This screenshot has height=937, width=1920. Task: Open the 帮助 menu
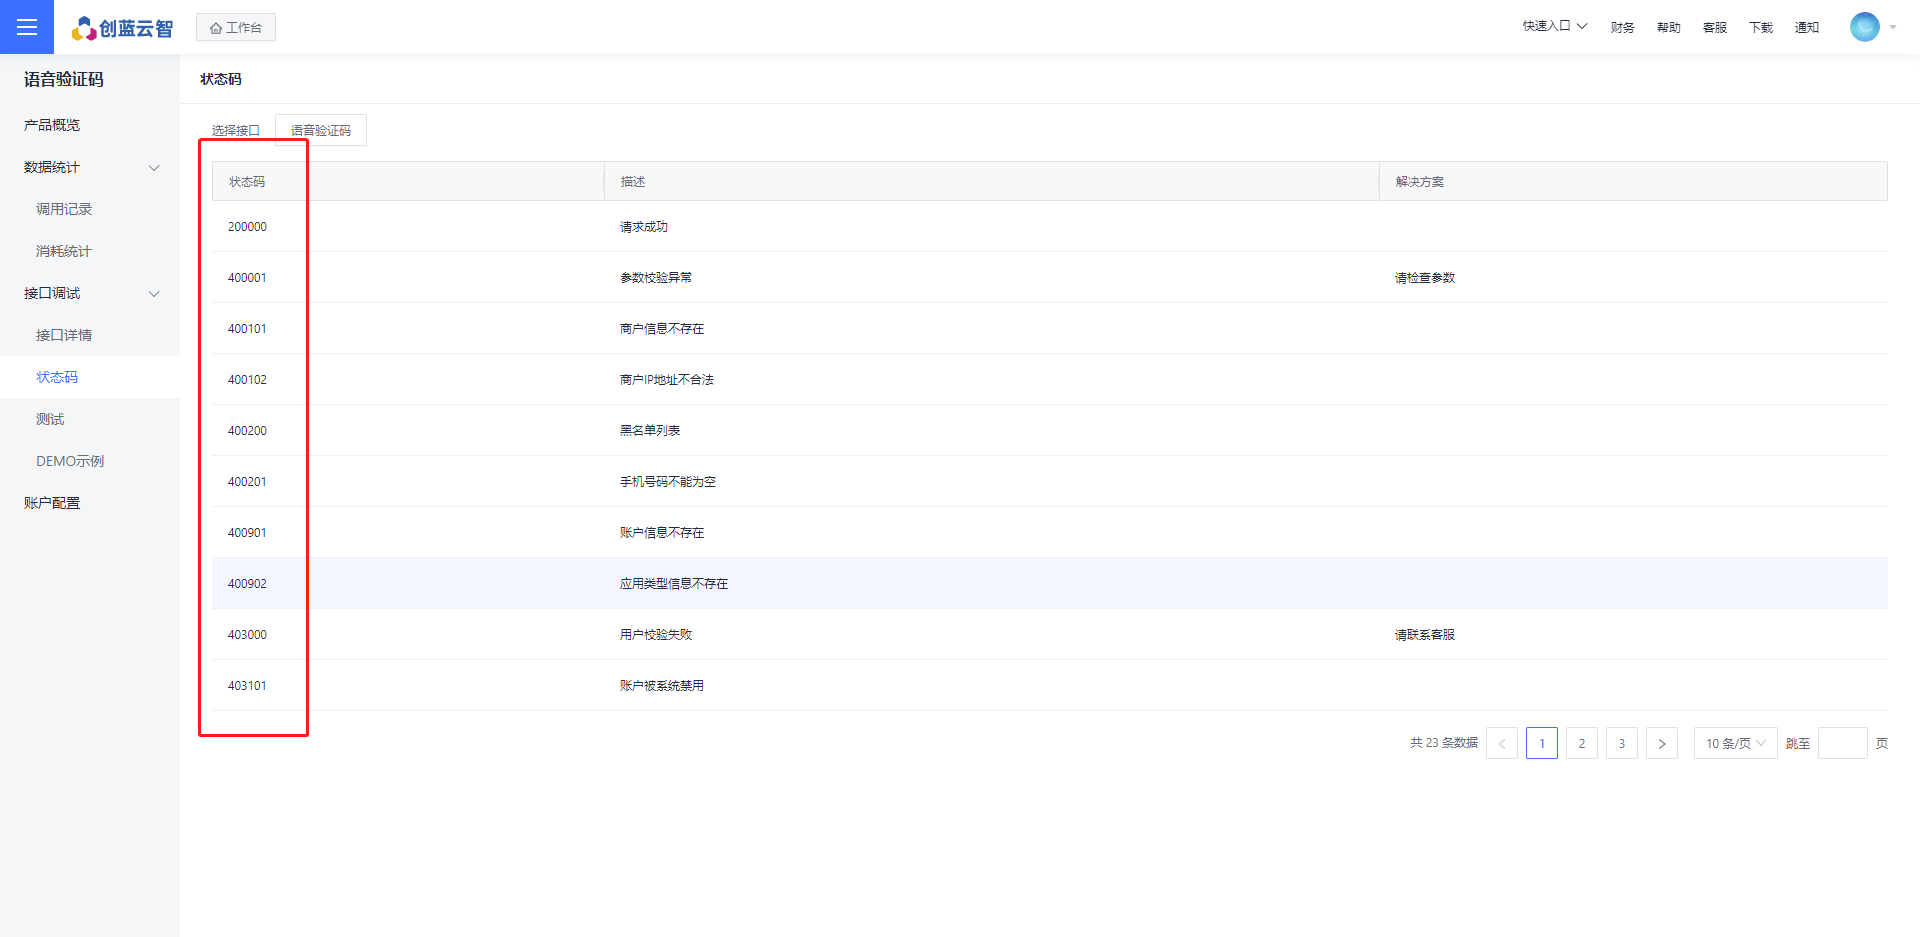click(1668, 28)
